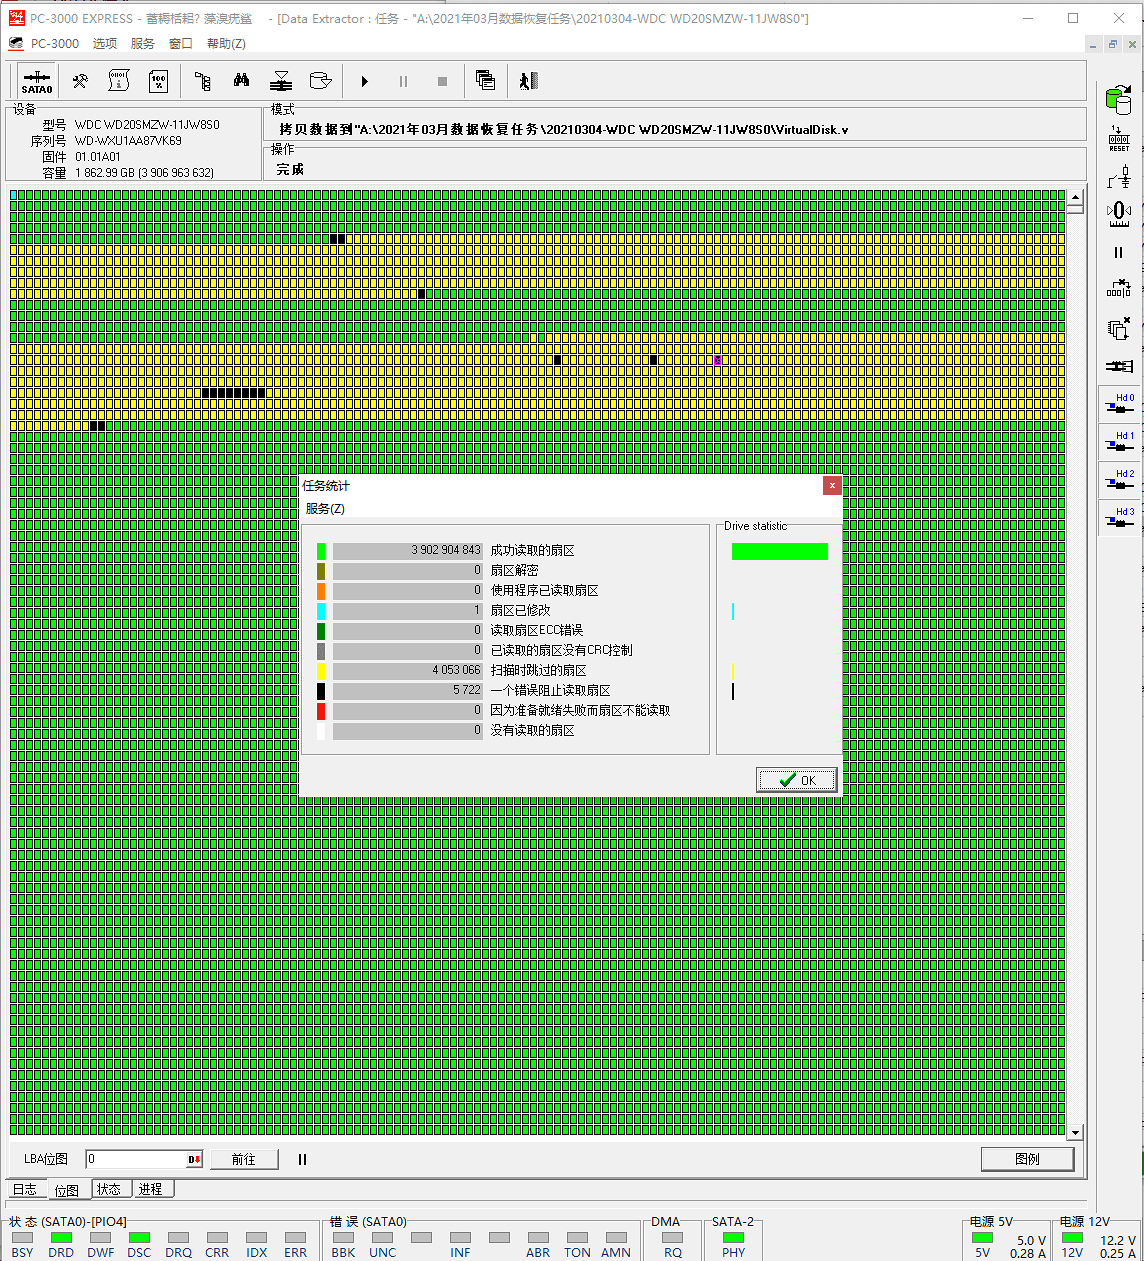This screenshot has height=1261, width=1144.
Task: Click the power switch circuit sidebar icon
Action: click(x=1119, y=177)
